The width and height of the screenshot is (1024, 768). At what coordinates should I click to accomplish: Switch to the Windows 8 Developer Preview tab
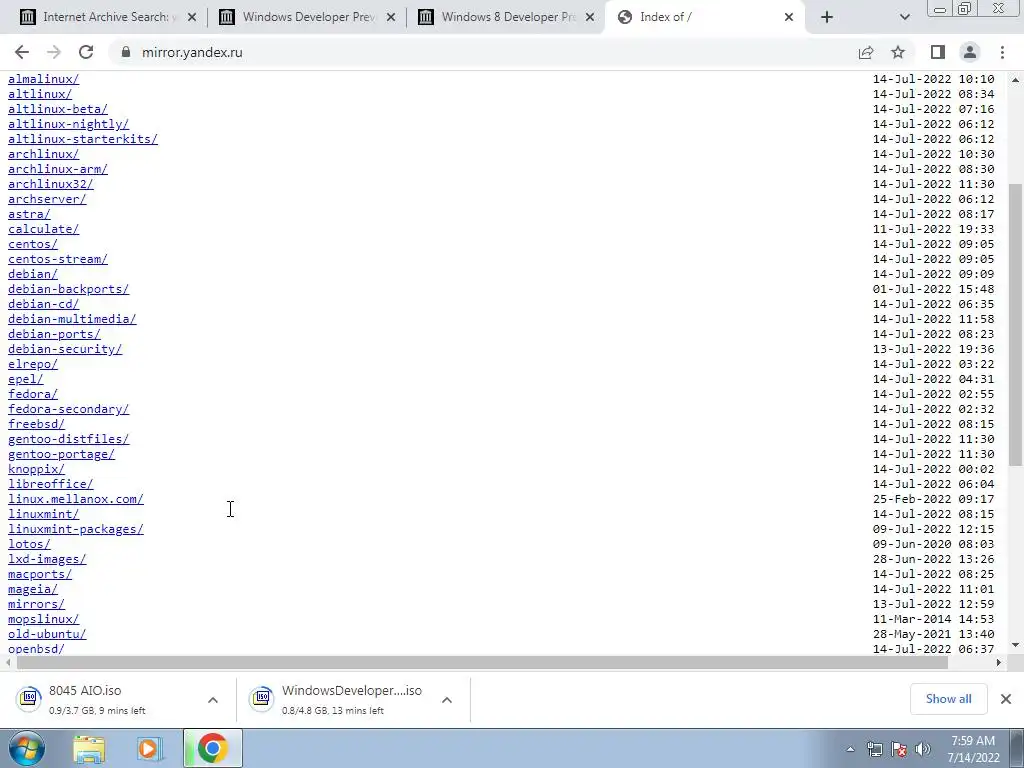(506, 17)
